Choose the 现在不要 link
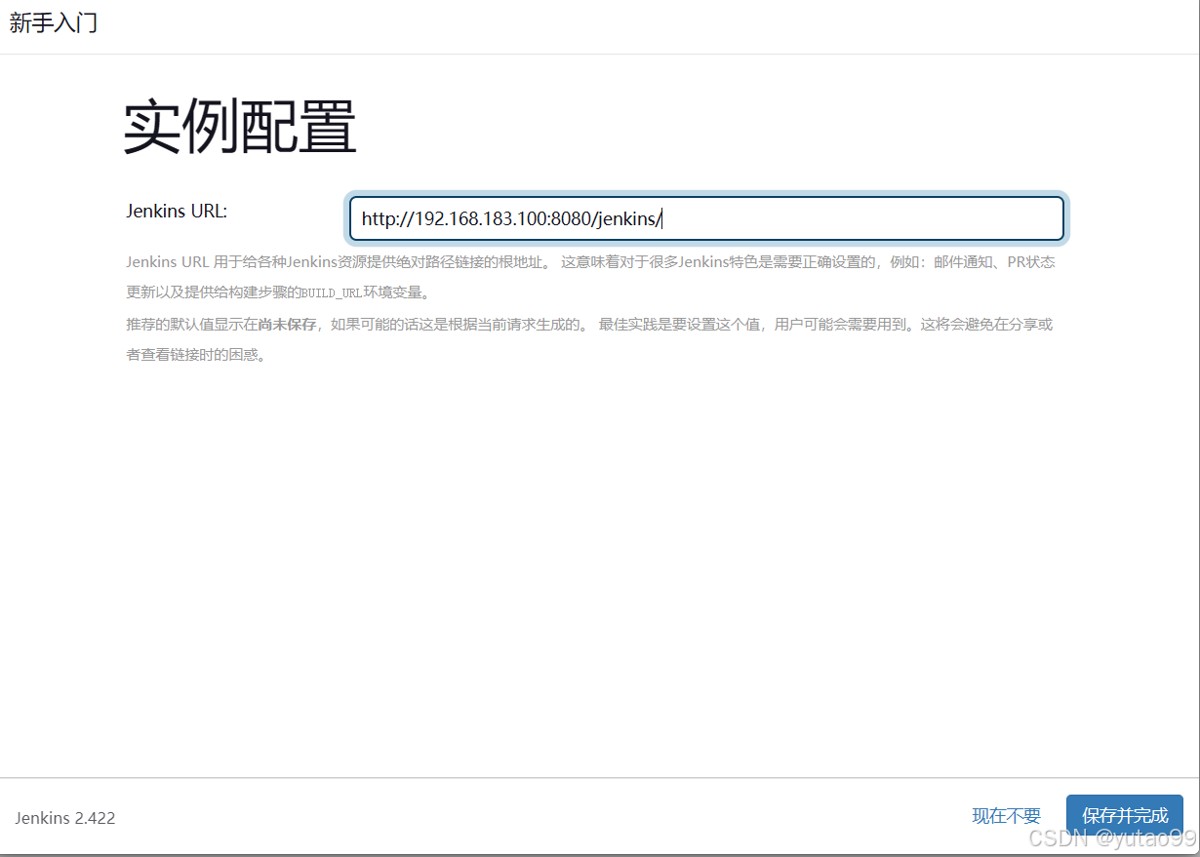The image size is (1200, 857). coord(1006,816)
